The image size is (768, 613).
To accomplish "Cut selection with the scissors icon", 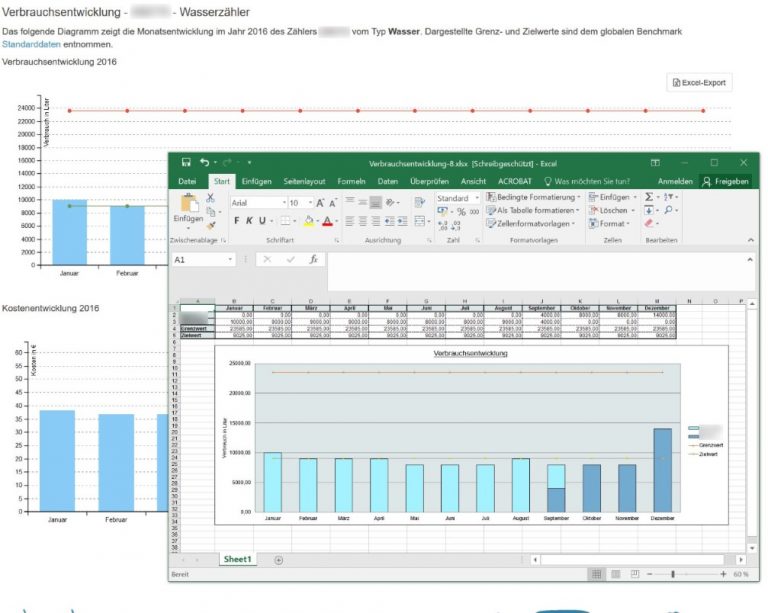I will point(210,198).
